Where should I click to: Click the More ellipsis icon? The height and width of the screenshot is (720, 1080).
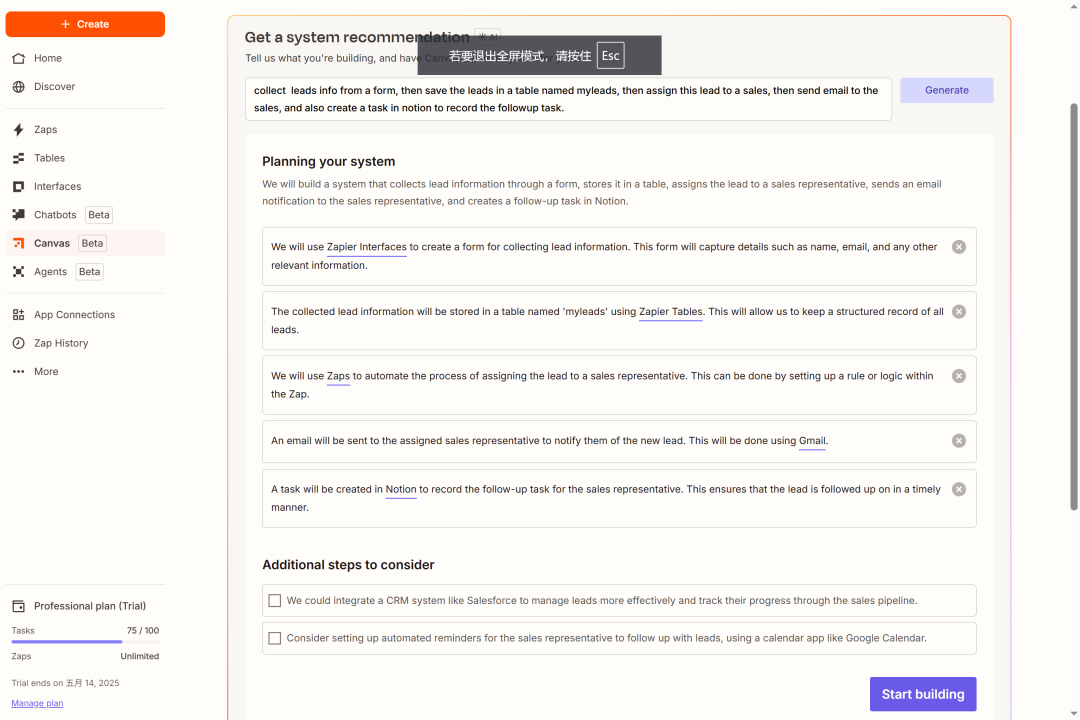pos(19,371)
